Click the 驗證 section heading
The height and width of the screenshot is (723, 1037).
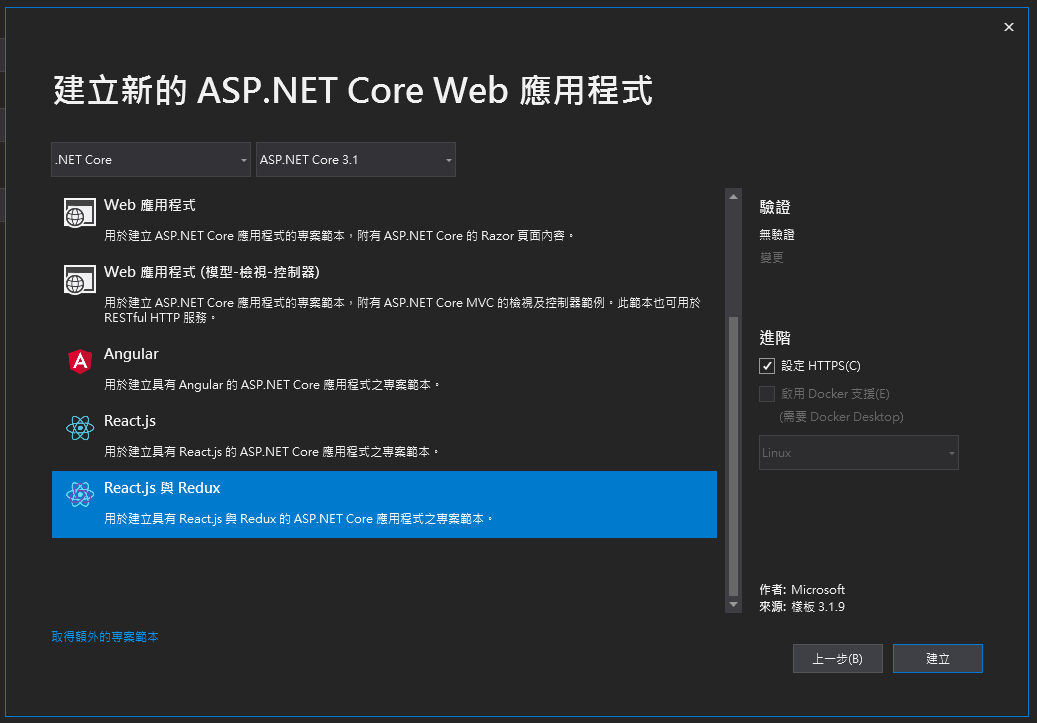[x=774, y=207]
